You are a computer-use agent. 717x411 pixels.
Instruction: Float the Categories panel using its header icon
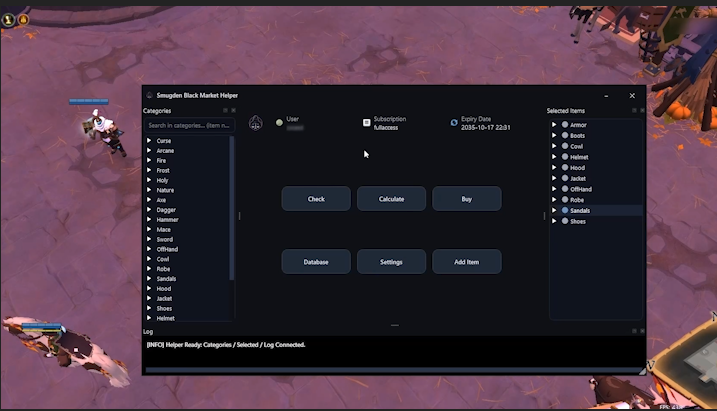pos(225,110)
